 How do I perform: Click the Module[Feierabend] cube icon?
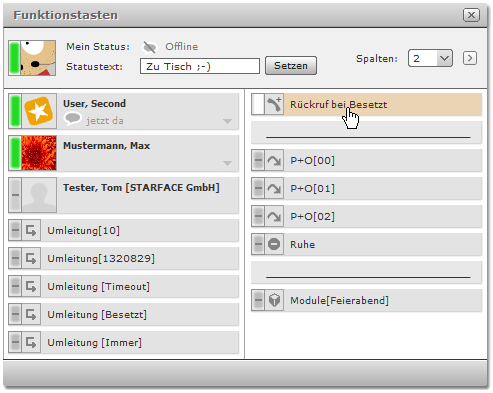pyautogui.click(x=274, y=300)
